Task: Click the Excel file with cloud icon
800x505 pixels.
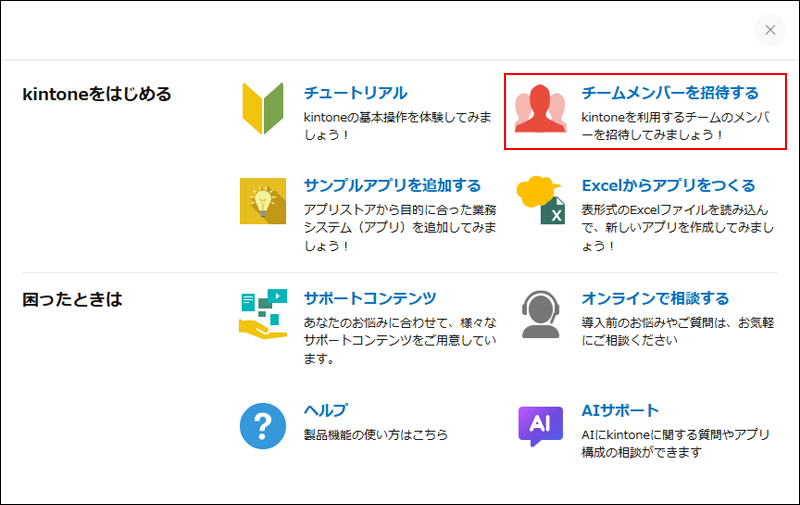Action: tap(541, 200)
